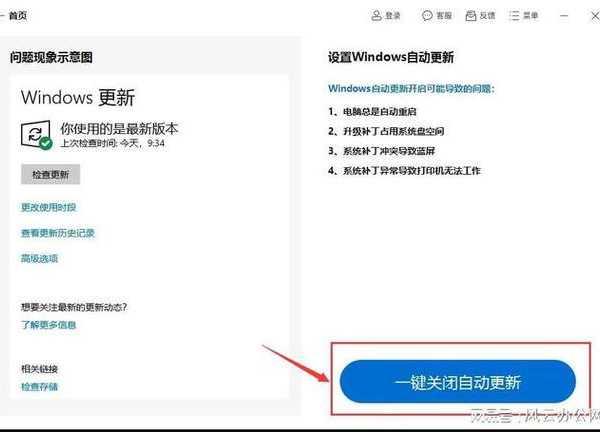Click the 设置Windows自动更新 heading

coord(391,57)
